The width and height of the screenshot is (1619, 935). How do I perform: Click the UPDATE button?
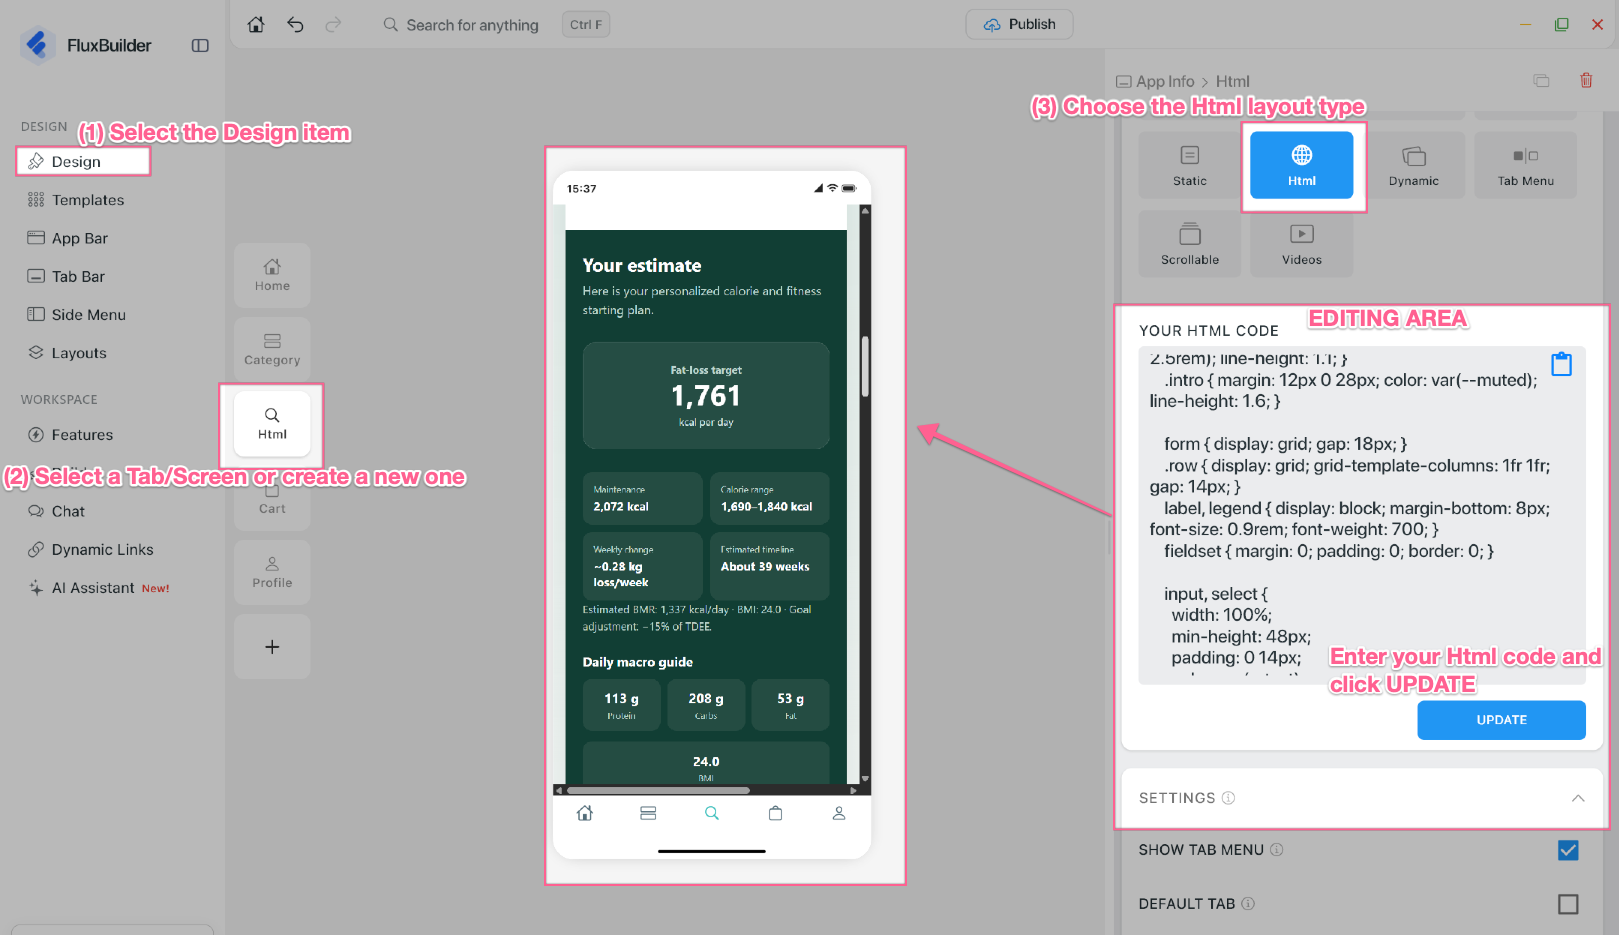coord(1501,720)
